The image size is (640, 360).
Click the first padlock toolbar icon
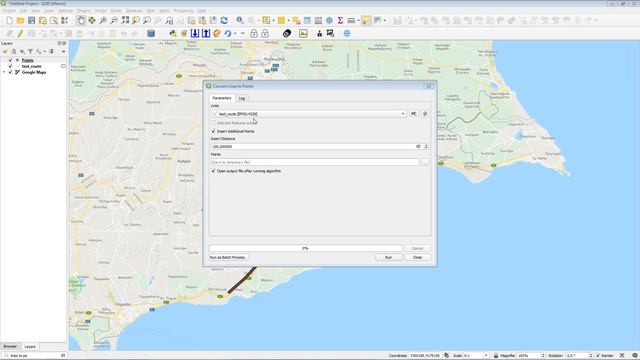[x=254, y=33]
